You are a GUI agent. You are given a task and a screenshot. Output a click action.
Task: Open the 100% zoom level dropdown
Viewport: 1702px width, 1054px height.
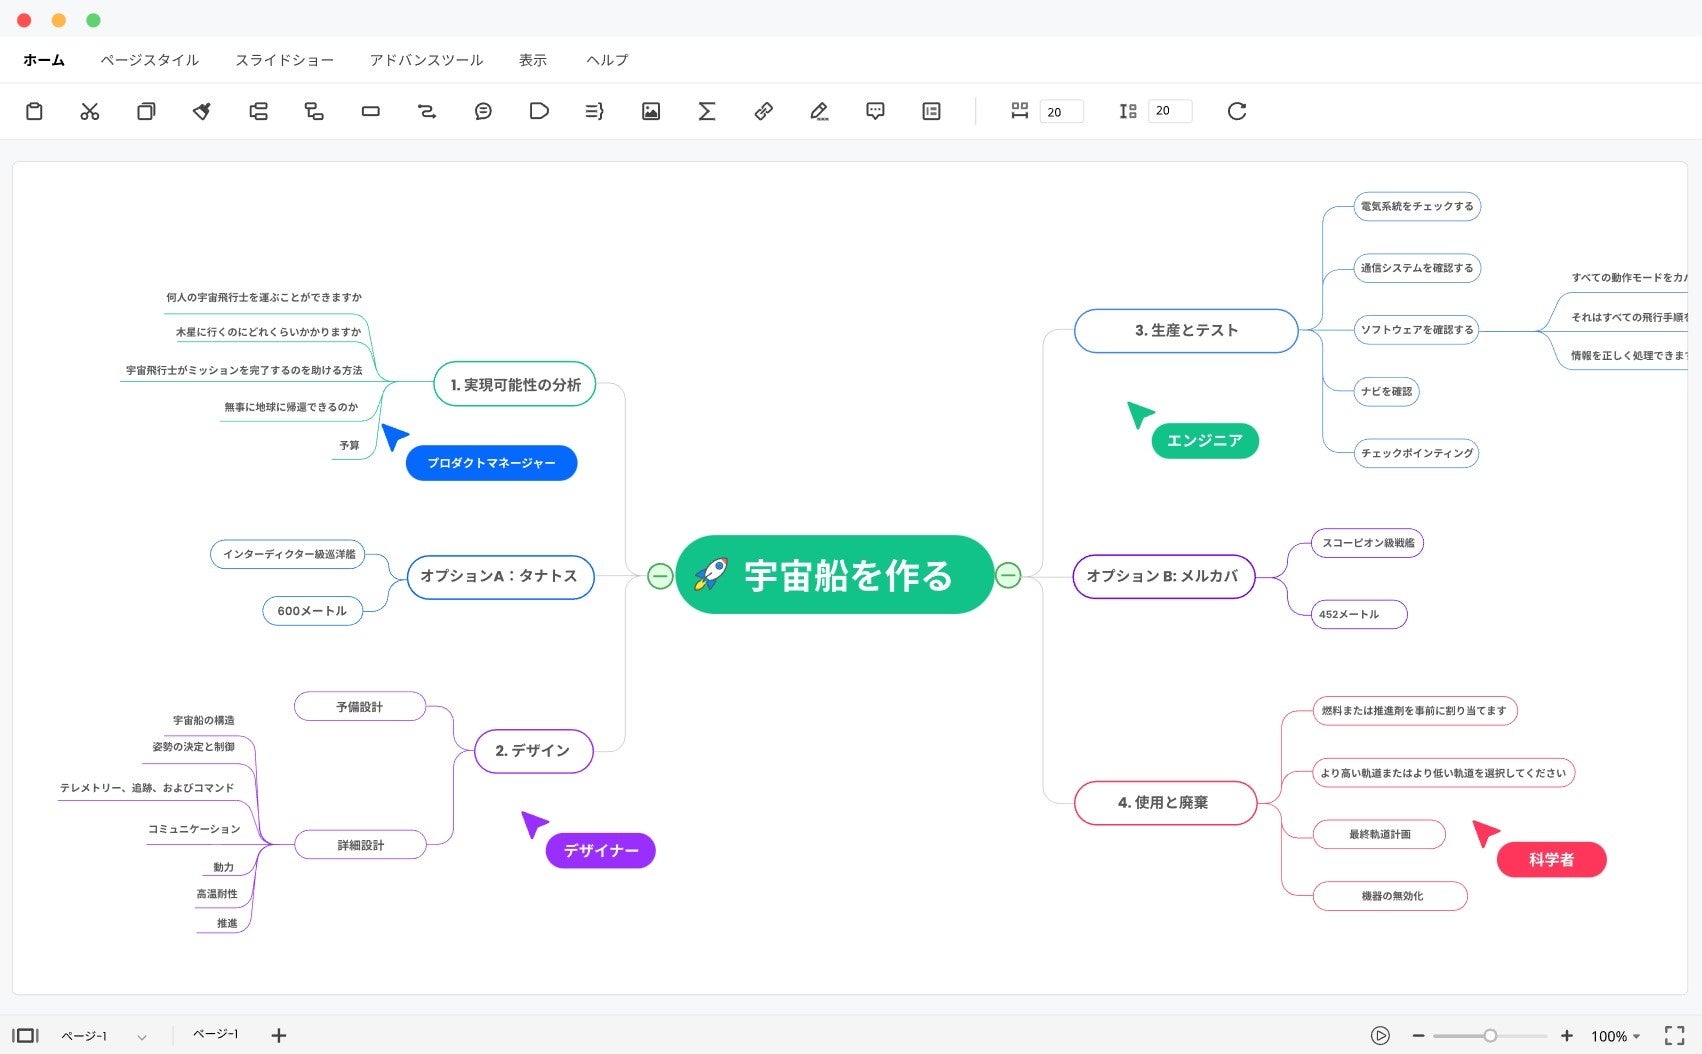point(1615,1036)
